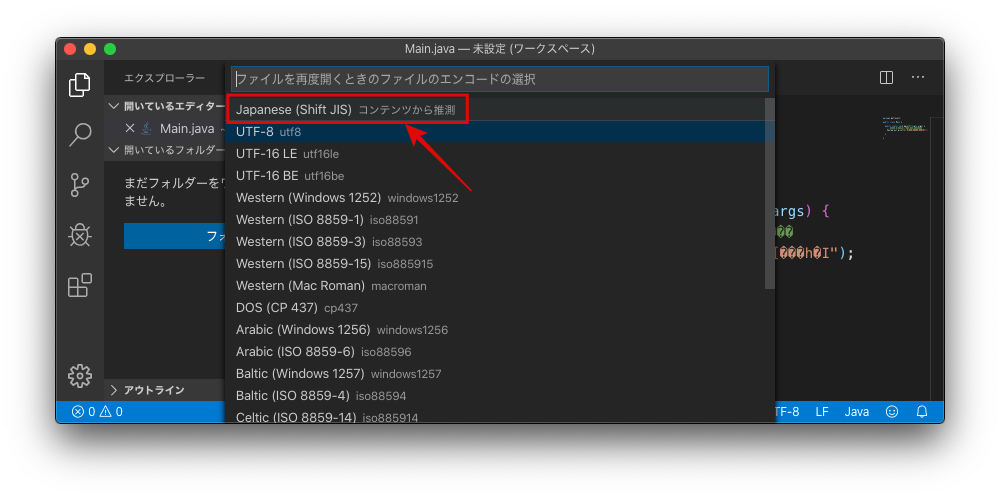Open notifications bell in the status bar

[922, 412]
